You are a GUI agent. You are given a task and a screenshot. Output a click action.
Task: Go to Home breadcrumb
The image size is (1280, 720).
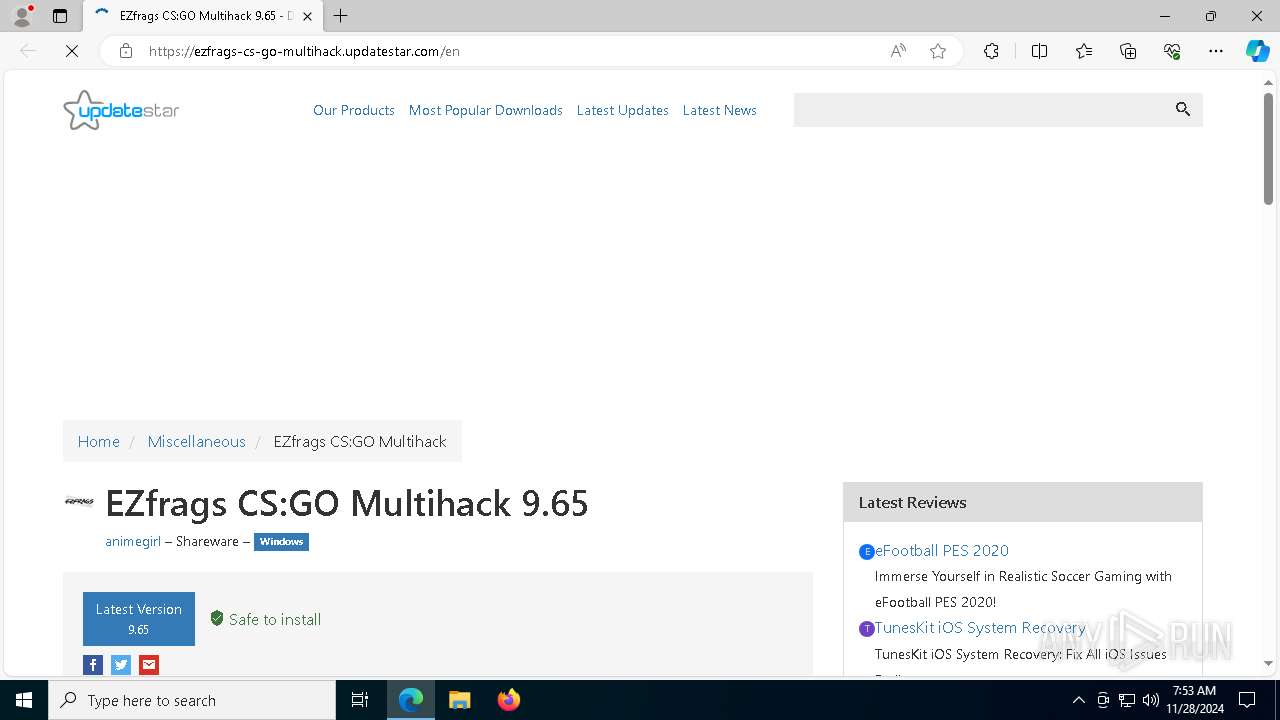[99, 441]
